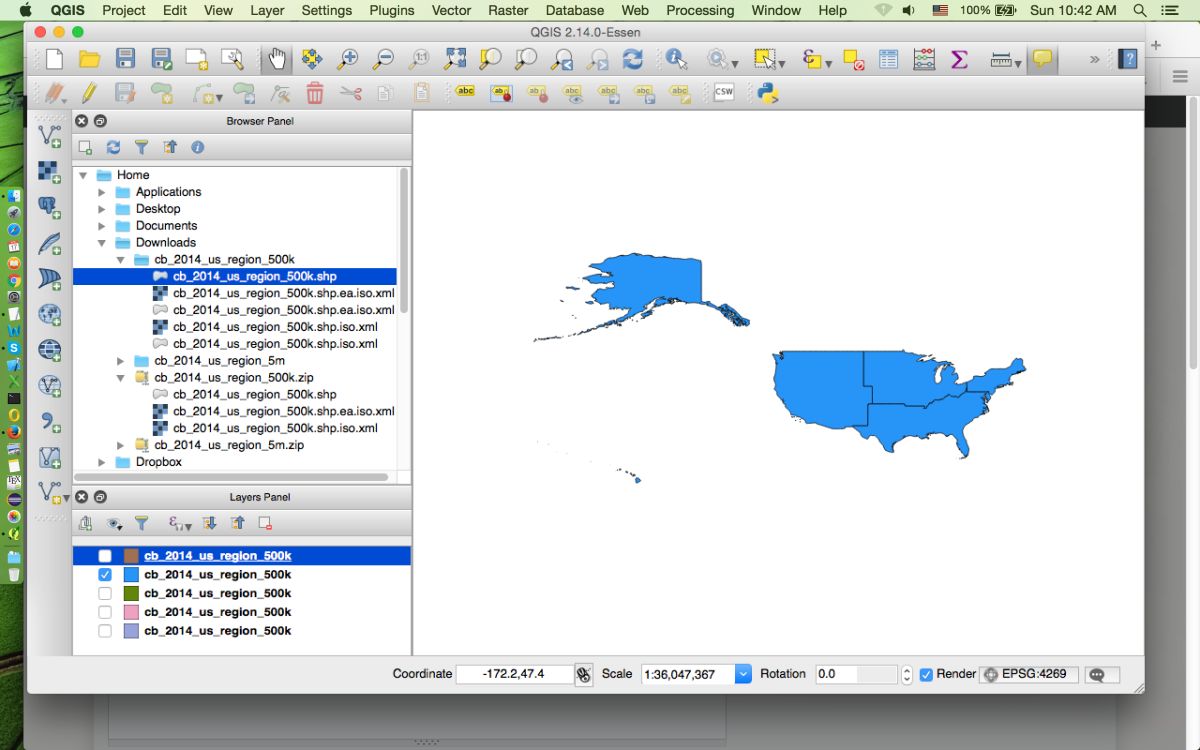Expand the cb_2014_us_region_5m folder
This screenshot has width=1200, height=750.
coord(120,361)
